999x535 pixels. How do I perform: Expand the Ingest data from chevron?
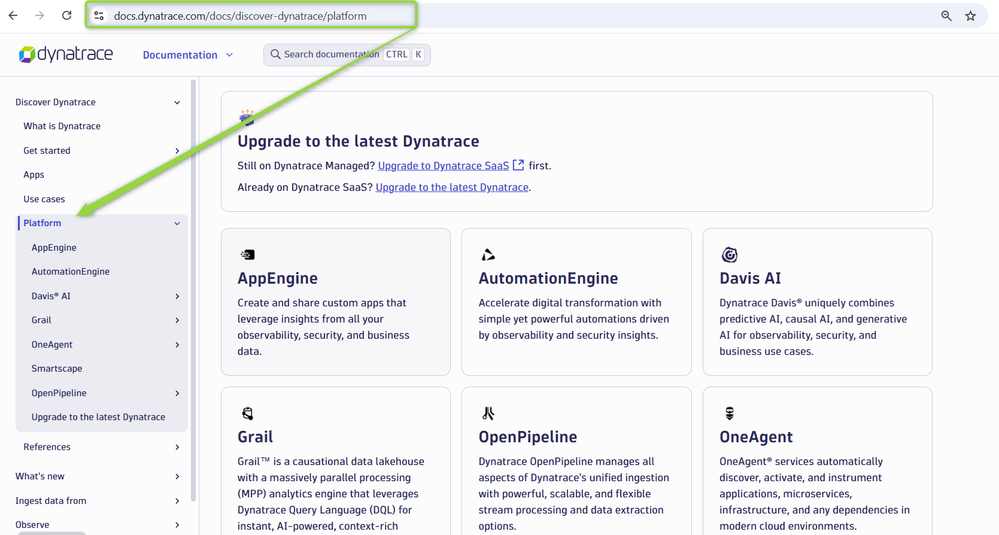(x=177, y=501)
